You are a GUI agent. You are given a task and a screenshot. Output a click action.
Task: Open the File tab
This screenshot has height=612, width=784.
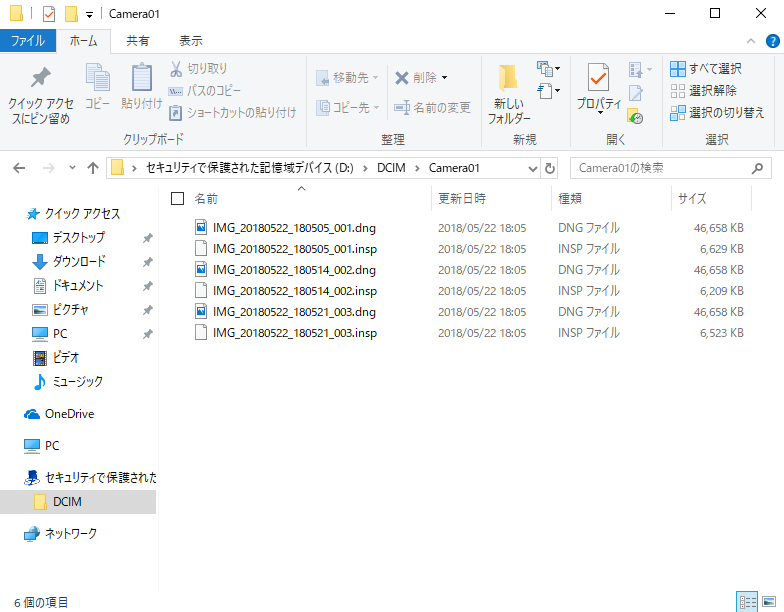(27, 41)
